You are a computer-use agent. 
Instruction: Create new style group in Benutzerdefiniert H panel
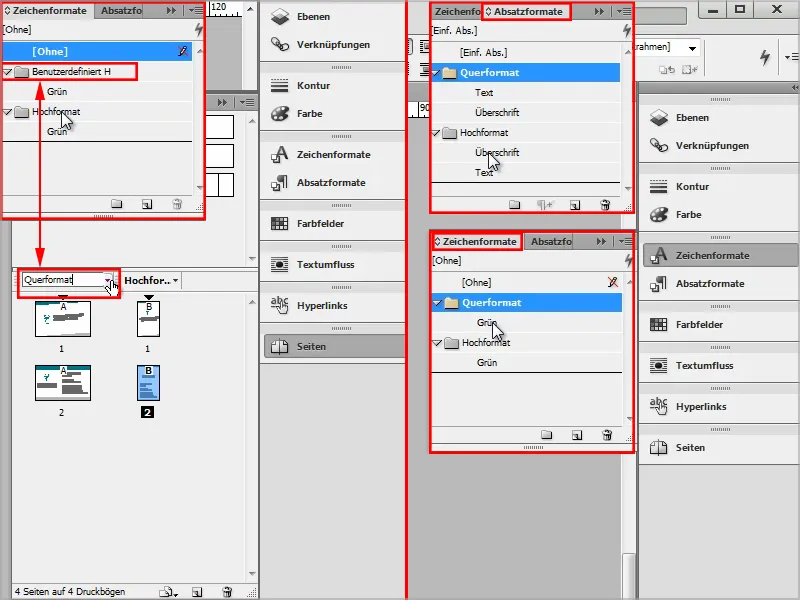(117, 204)
